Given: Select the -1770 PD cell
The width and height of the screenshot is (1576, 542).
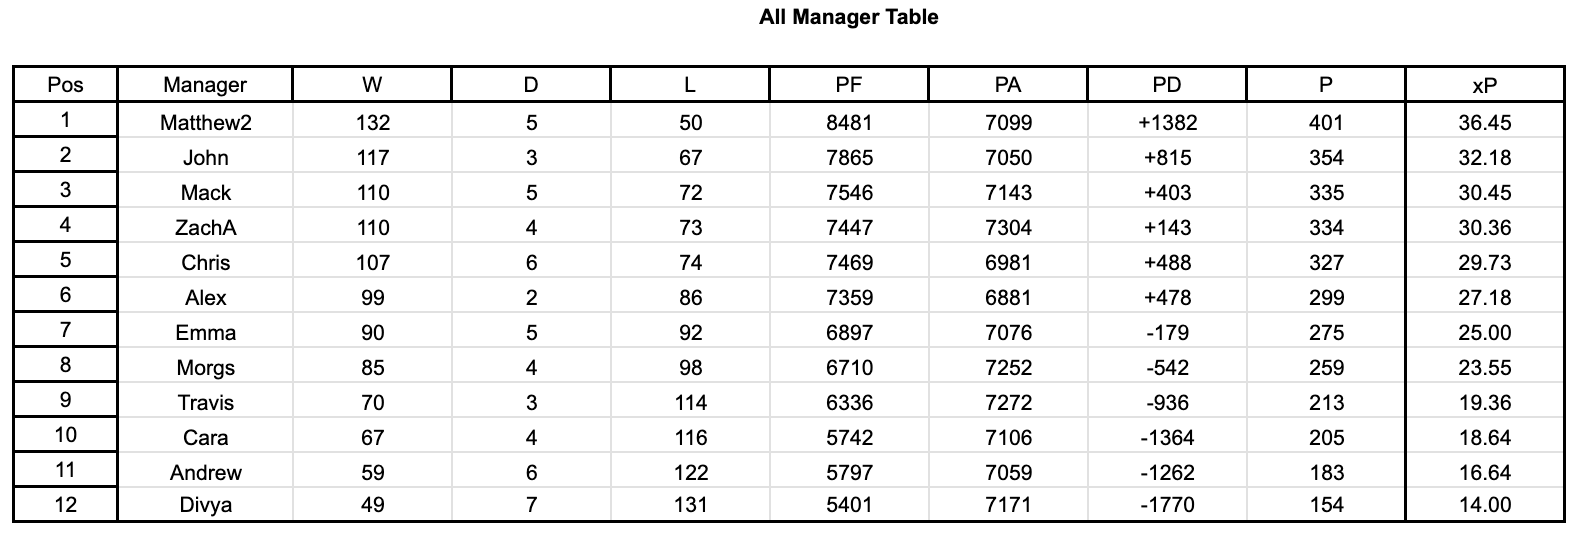Looking at the screenshot, I should (x=1166, y=505).
